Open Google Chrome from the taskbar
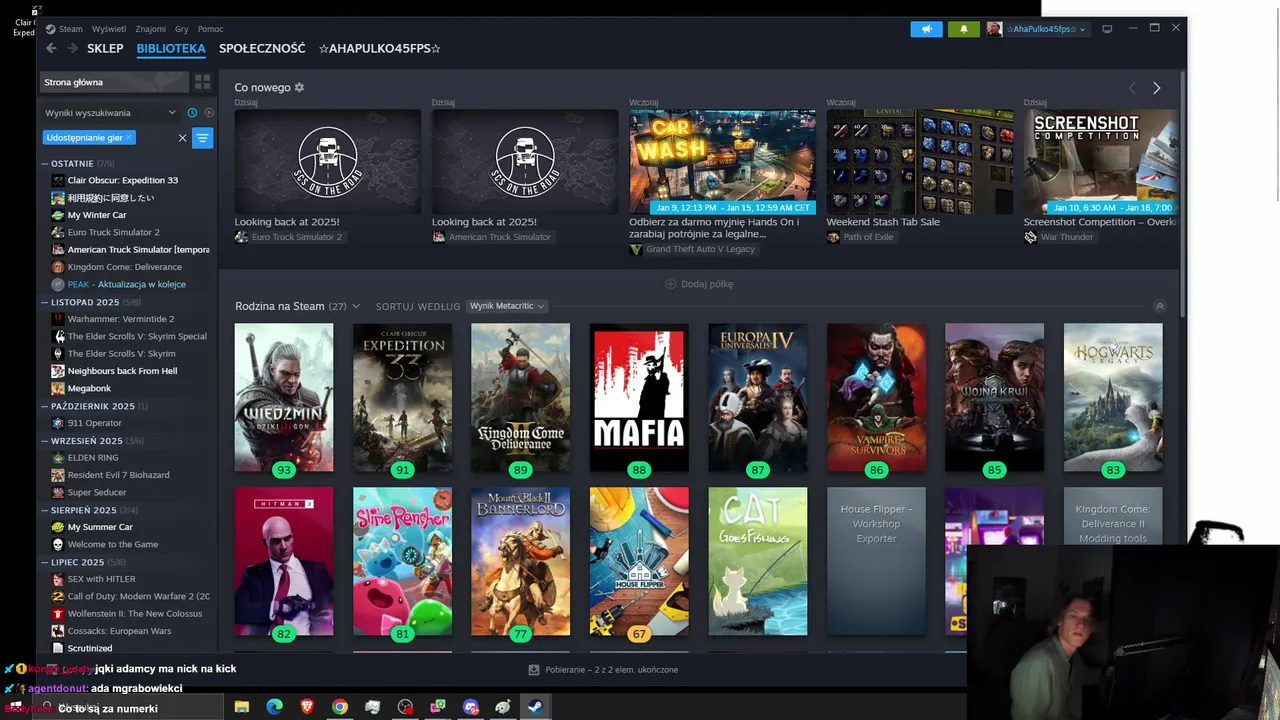This screenshot has height=720, width=1280. 340,707
